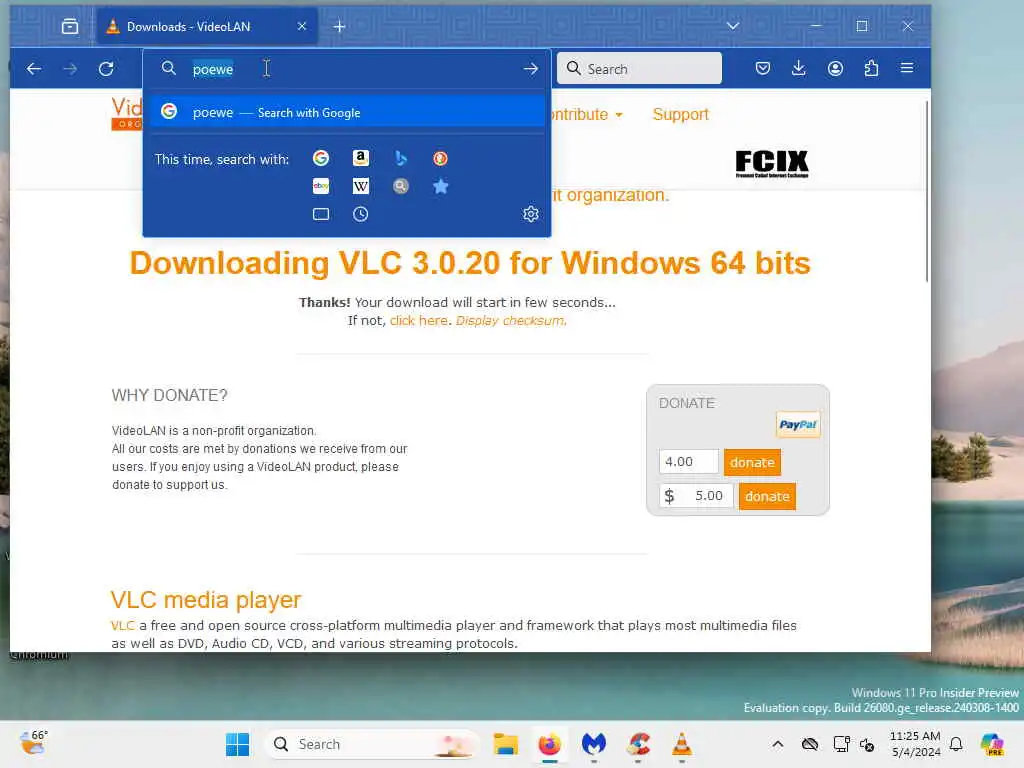Click the 5.00 dollar donation field

point(696,496)
